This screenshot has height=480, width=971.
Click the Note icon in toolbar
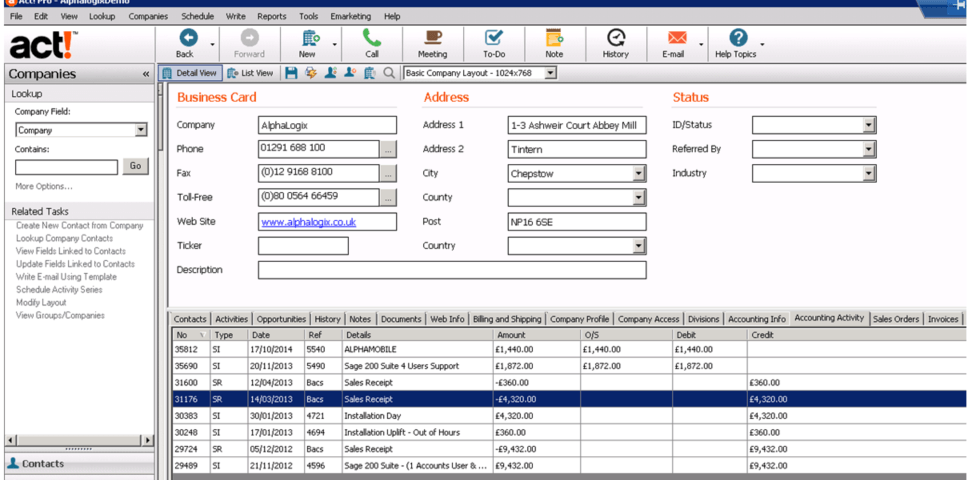click(554, 38)
